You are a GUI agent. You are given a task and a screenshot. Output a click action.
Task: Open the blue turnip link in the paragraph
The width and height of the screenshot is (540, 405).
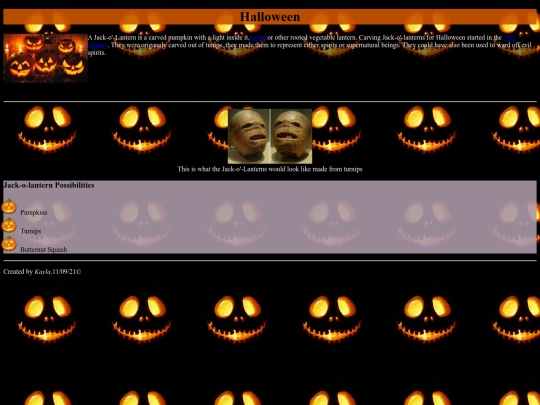click(x=258, y=38)
